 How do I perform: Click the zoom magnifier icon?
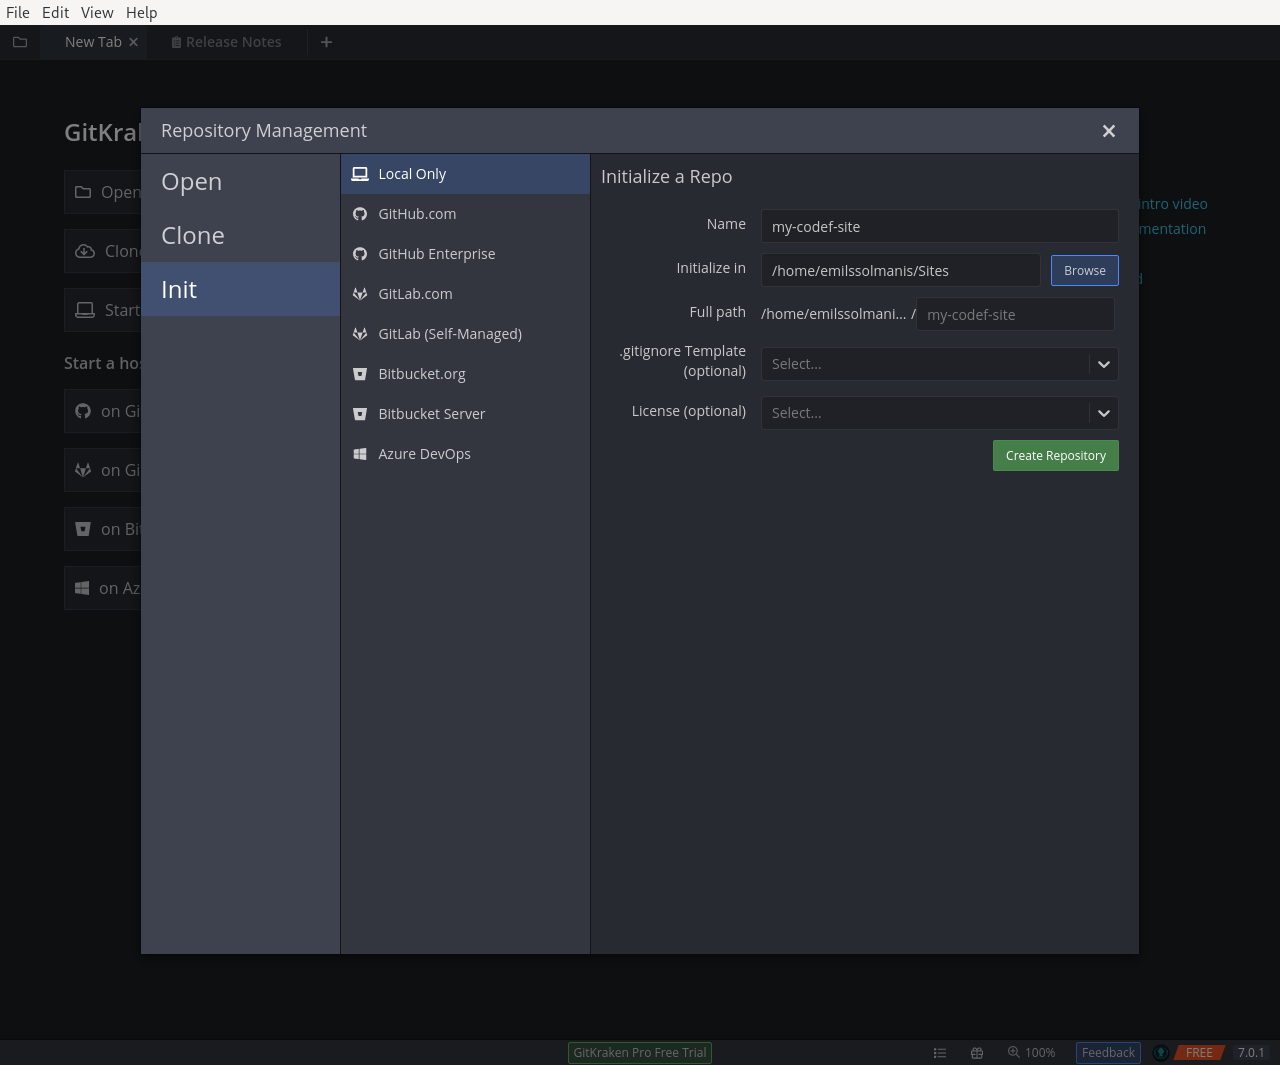(x=1013, y=1052)
